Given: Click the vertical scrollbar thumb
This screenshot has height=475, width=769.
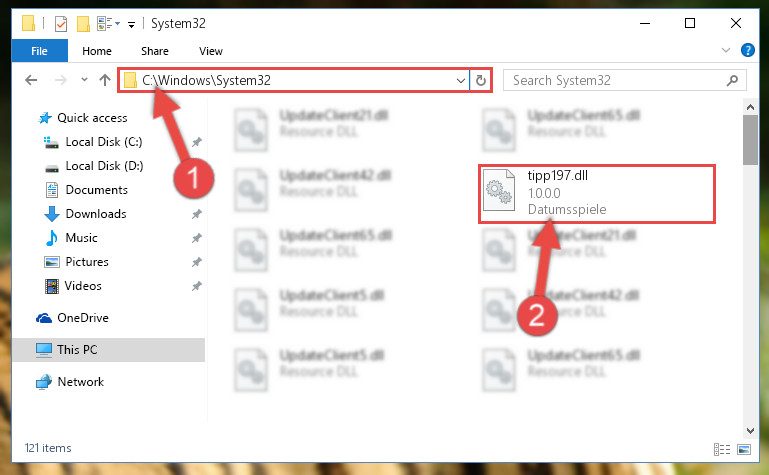Looking at the screenshot, I should 750,140.
